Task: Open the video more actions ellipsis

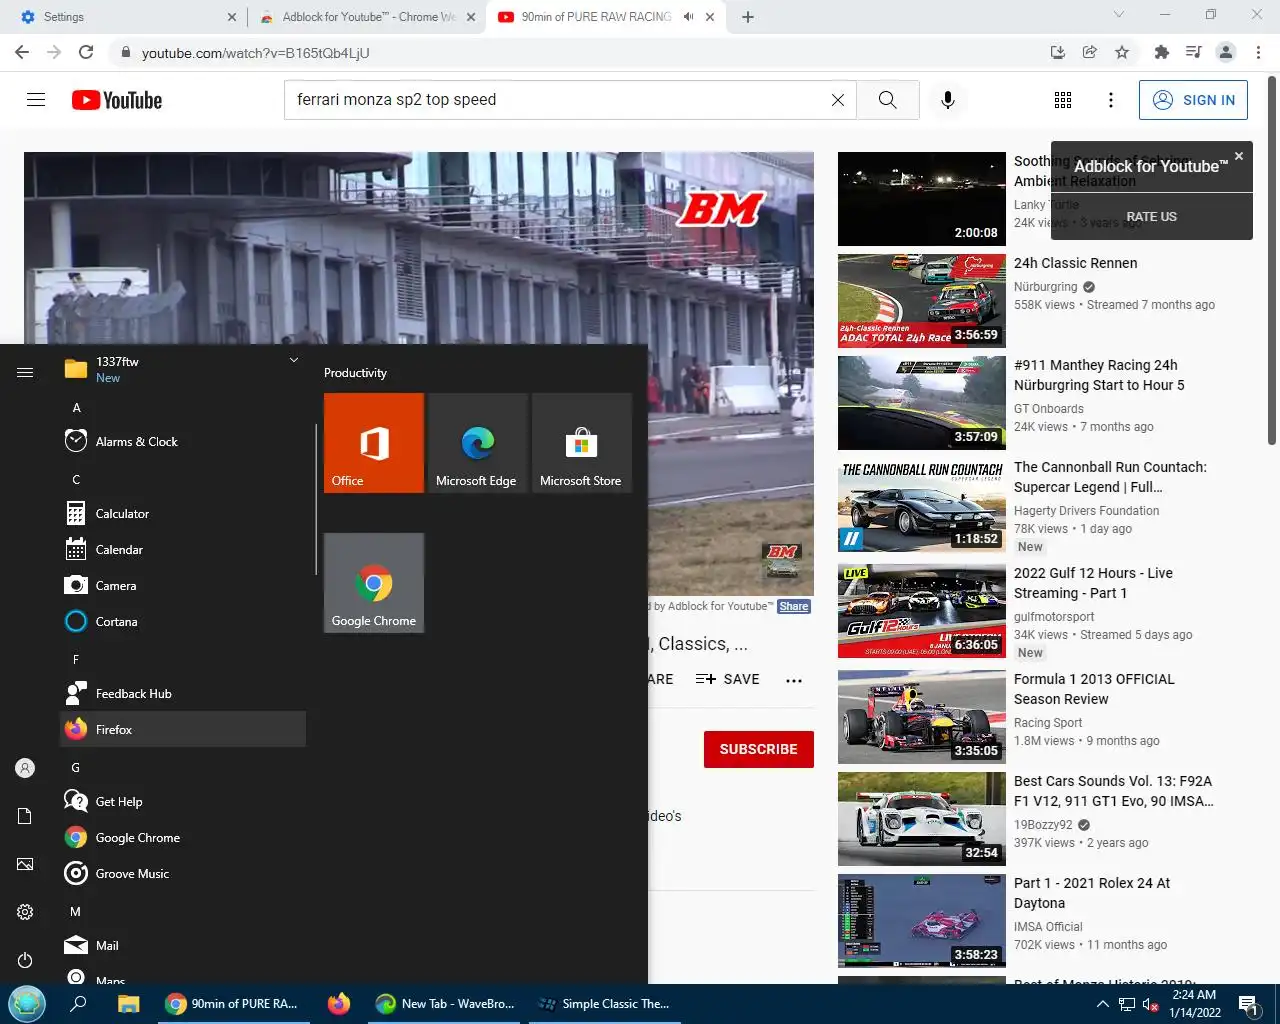Action: [x=794, y=680]
